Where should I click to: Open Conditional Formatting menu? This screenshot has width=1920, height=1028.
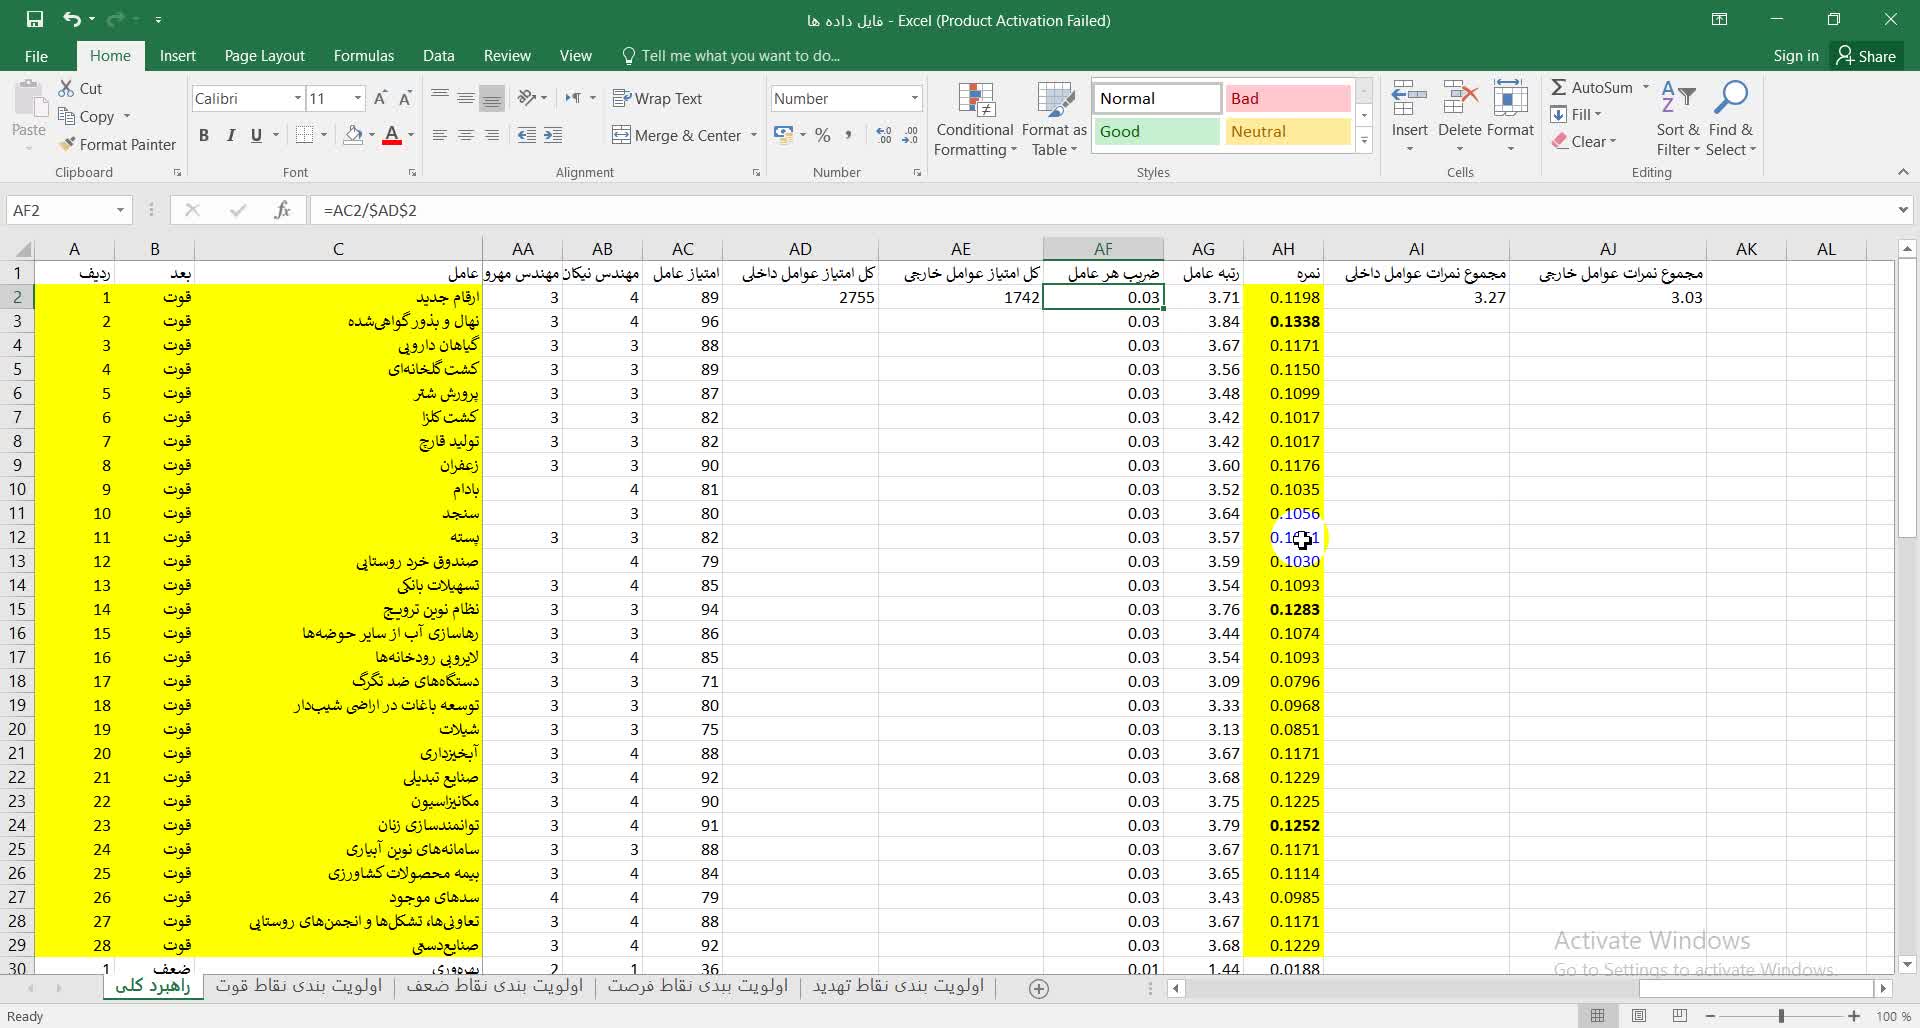click(x=974, y=120)
